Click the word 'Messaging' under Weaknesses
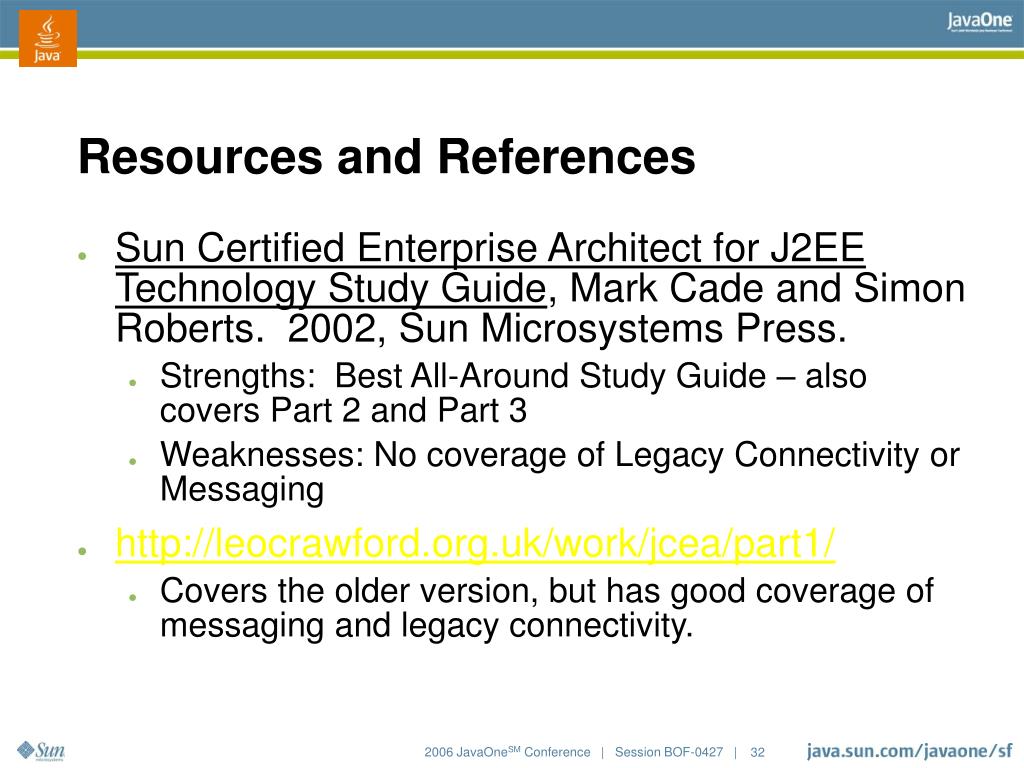Image resolution: width=1024 pixels, height=768 pixels. tap(242, 490)
